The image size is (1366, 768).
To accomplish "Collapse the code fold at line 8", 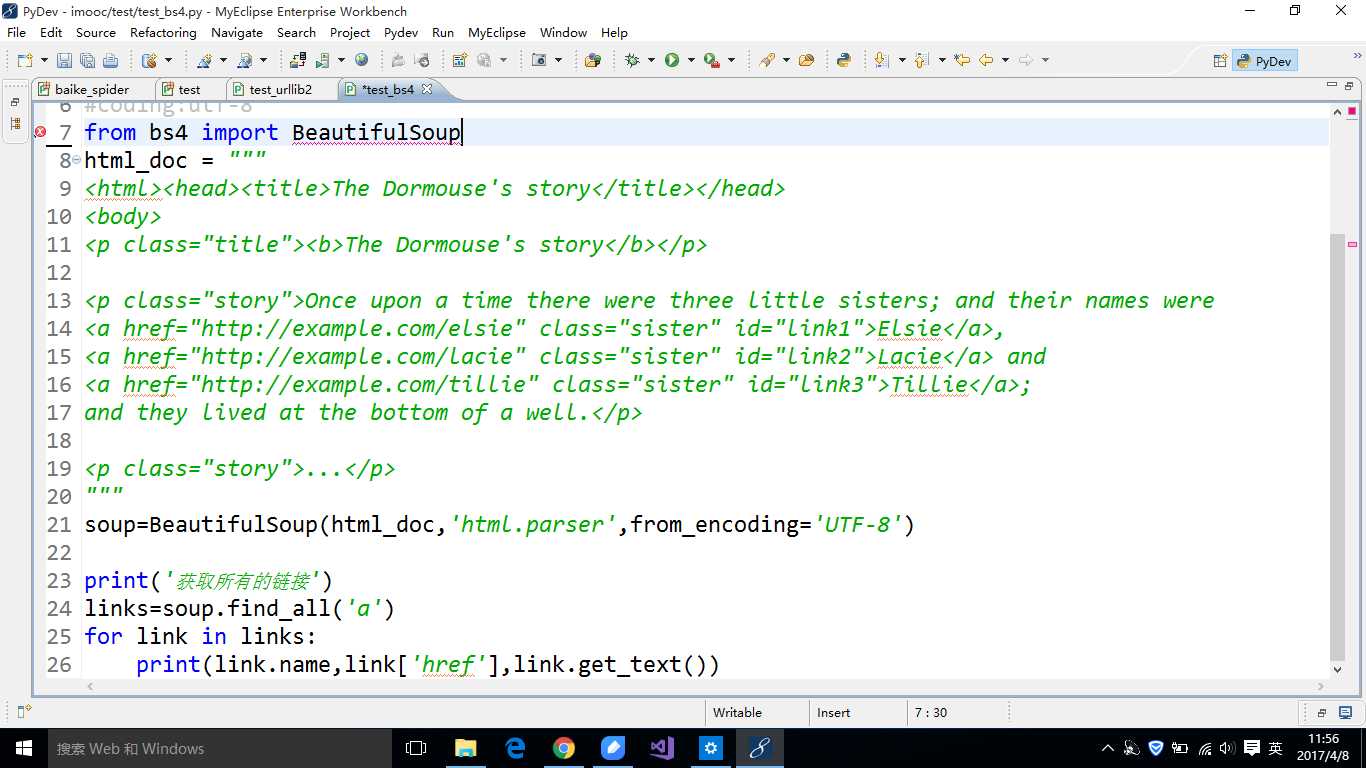I will click(77, 160).
